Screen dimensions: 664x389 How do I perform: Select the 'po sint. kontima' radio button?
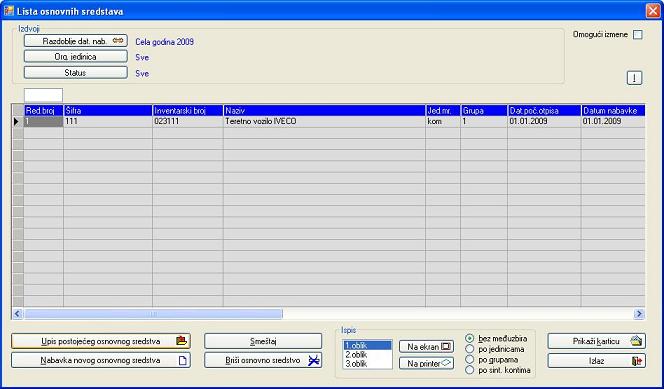470,370
